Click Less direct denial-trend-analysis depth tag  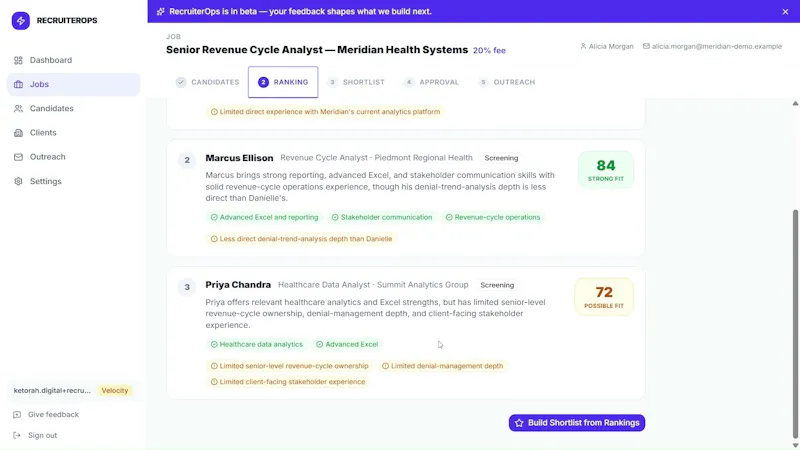[301, 239]
